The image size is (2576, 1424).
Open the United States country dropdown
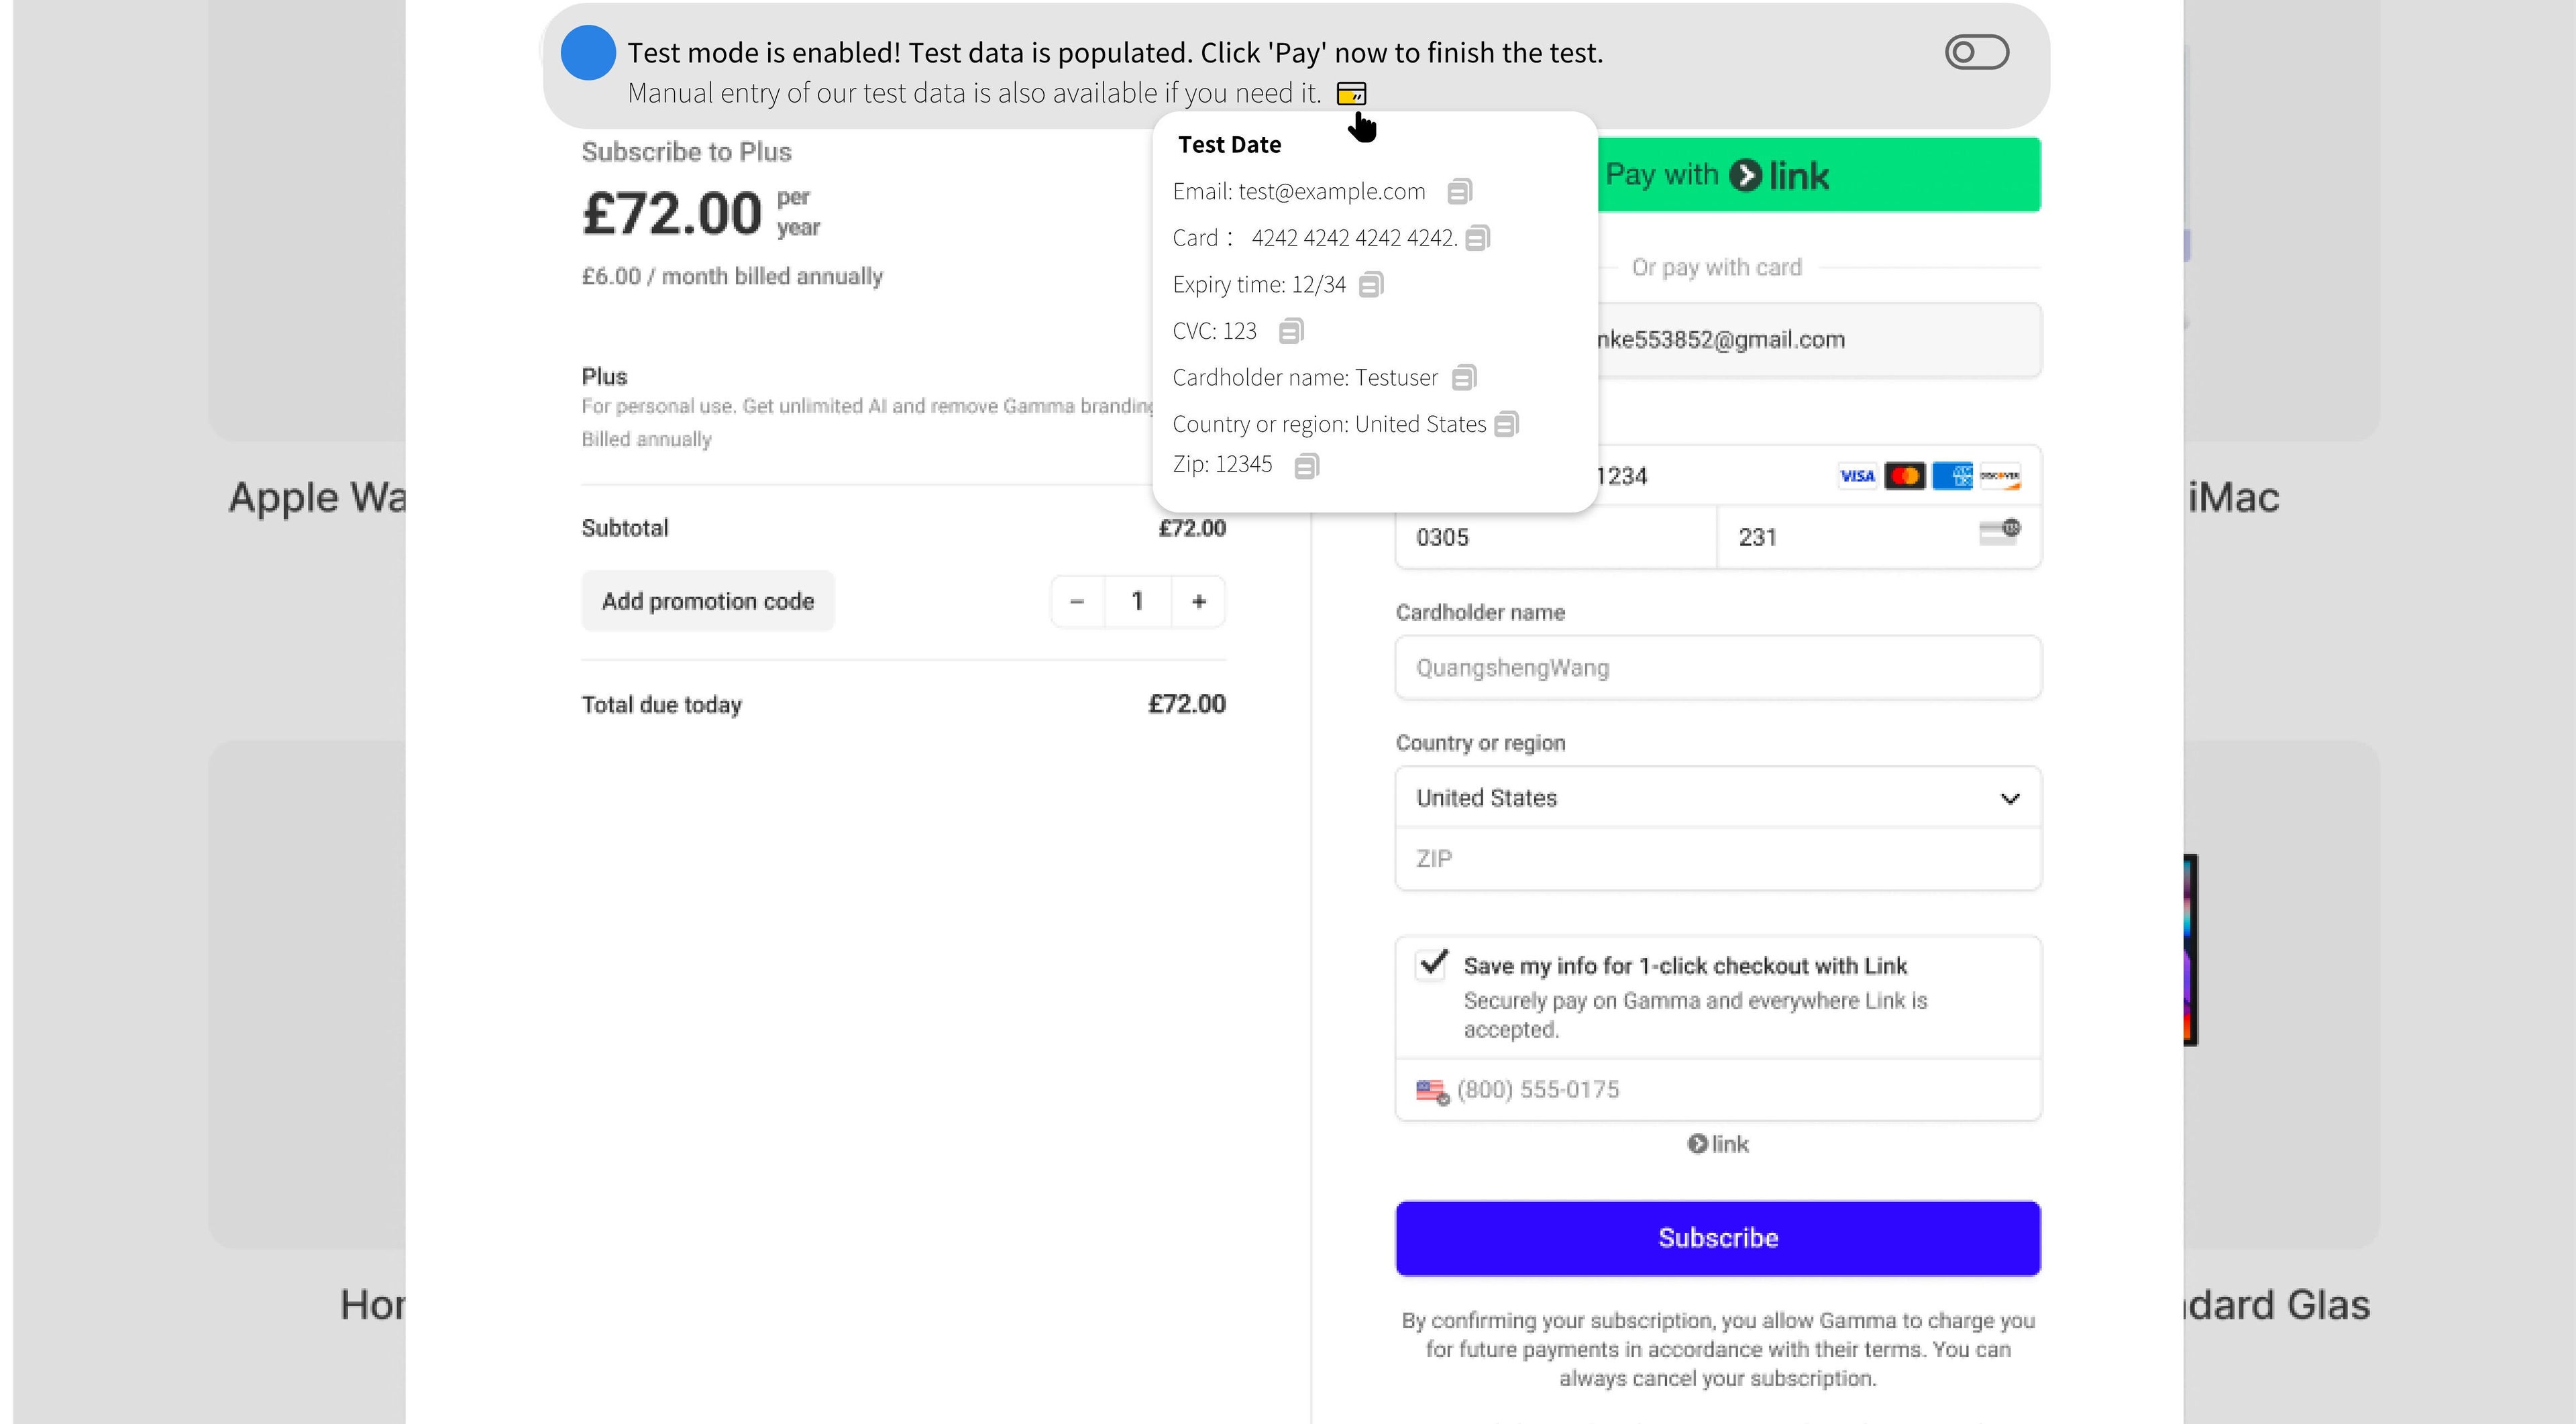point(1717,798)
